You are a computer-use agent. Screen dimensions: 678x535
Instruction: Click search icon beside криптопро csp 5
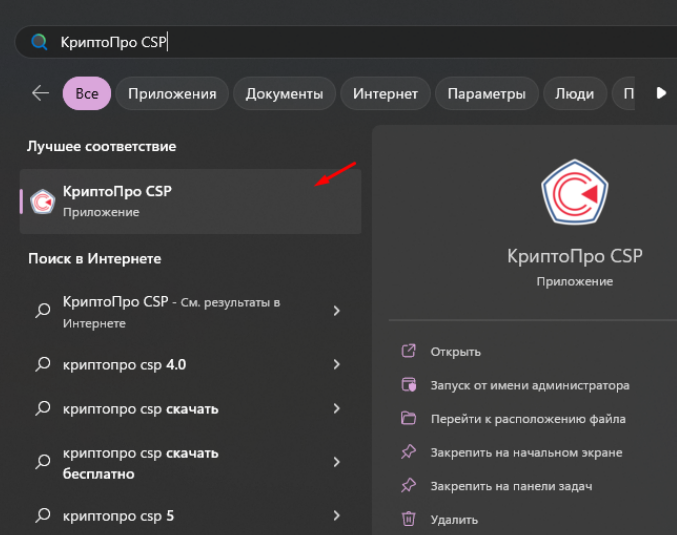pyautogui.click(x=42, y=515)
